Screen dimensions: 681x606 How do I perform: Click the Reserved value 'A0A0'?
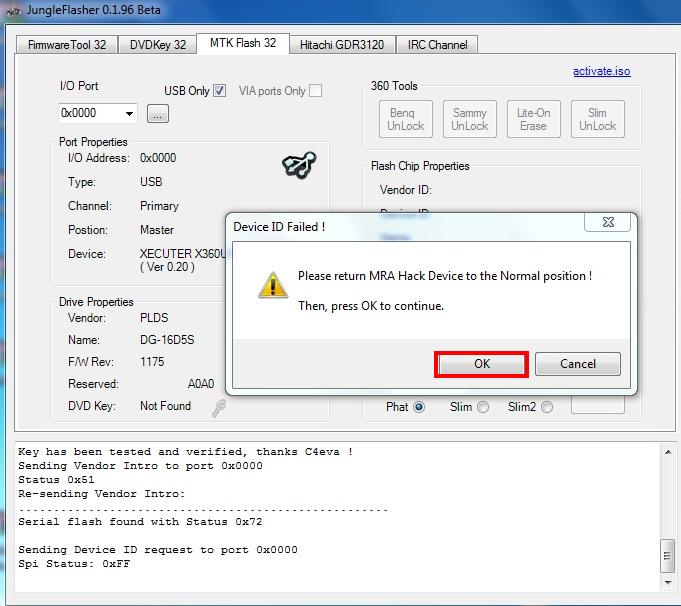pyautogui.click(x=201, y=384)
